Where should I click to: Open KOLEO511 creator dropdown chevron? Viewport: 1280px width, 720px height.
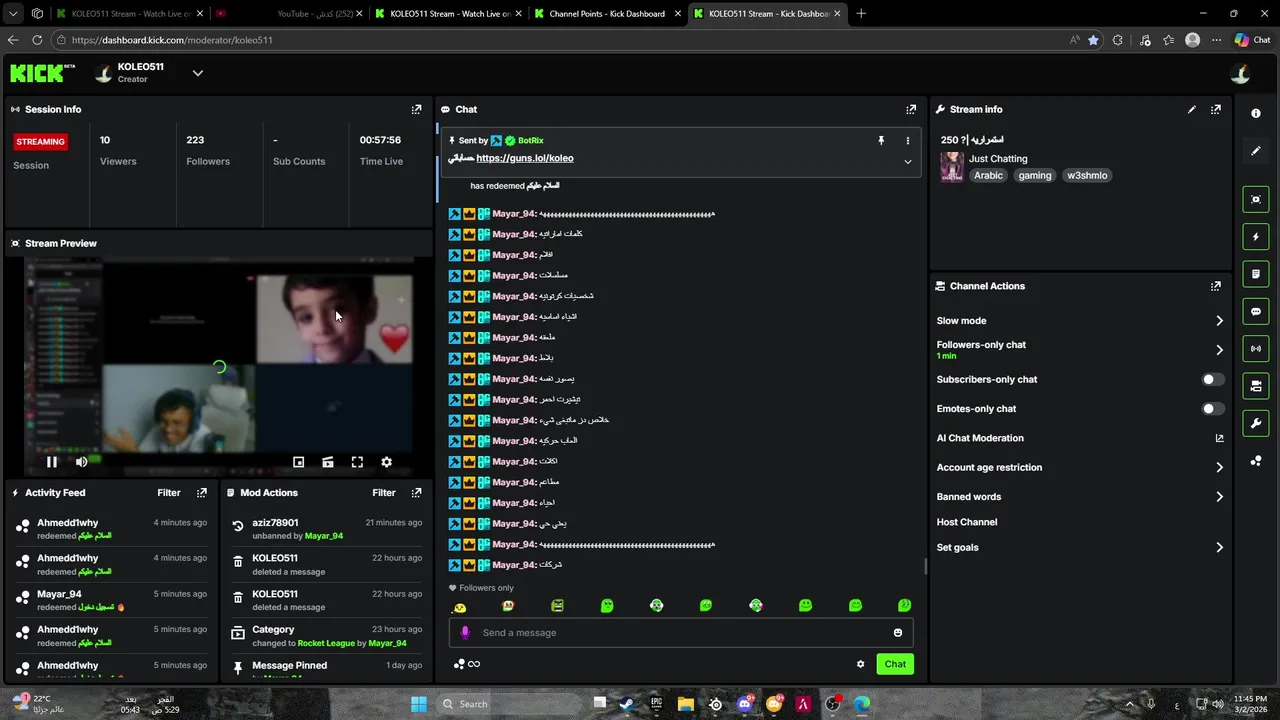point(198,73)
